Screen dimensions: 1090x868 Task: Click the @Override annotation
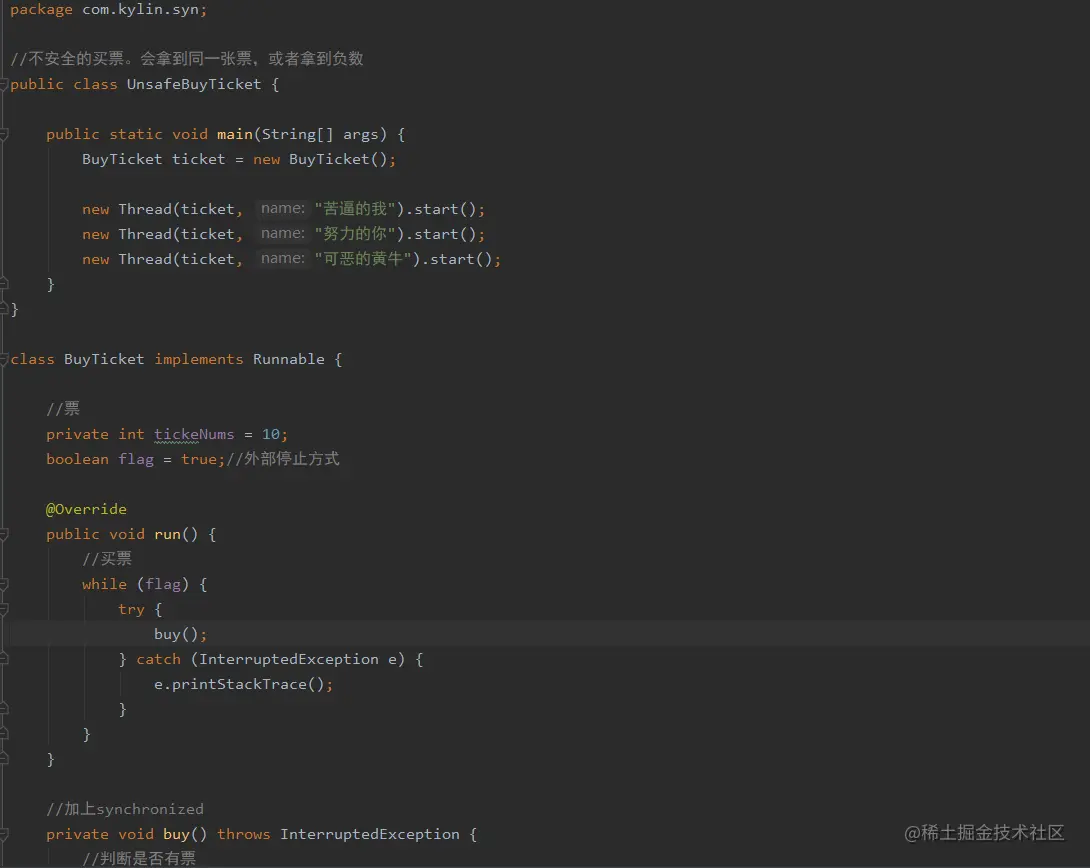[x=86, y=509]
